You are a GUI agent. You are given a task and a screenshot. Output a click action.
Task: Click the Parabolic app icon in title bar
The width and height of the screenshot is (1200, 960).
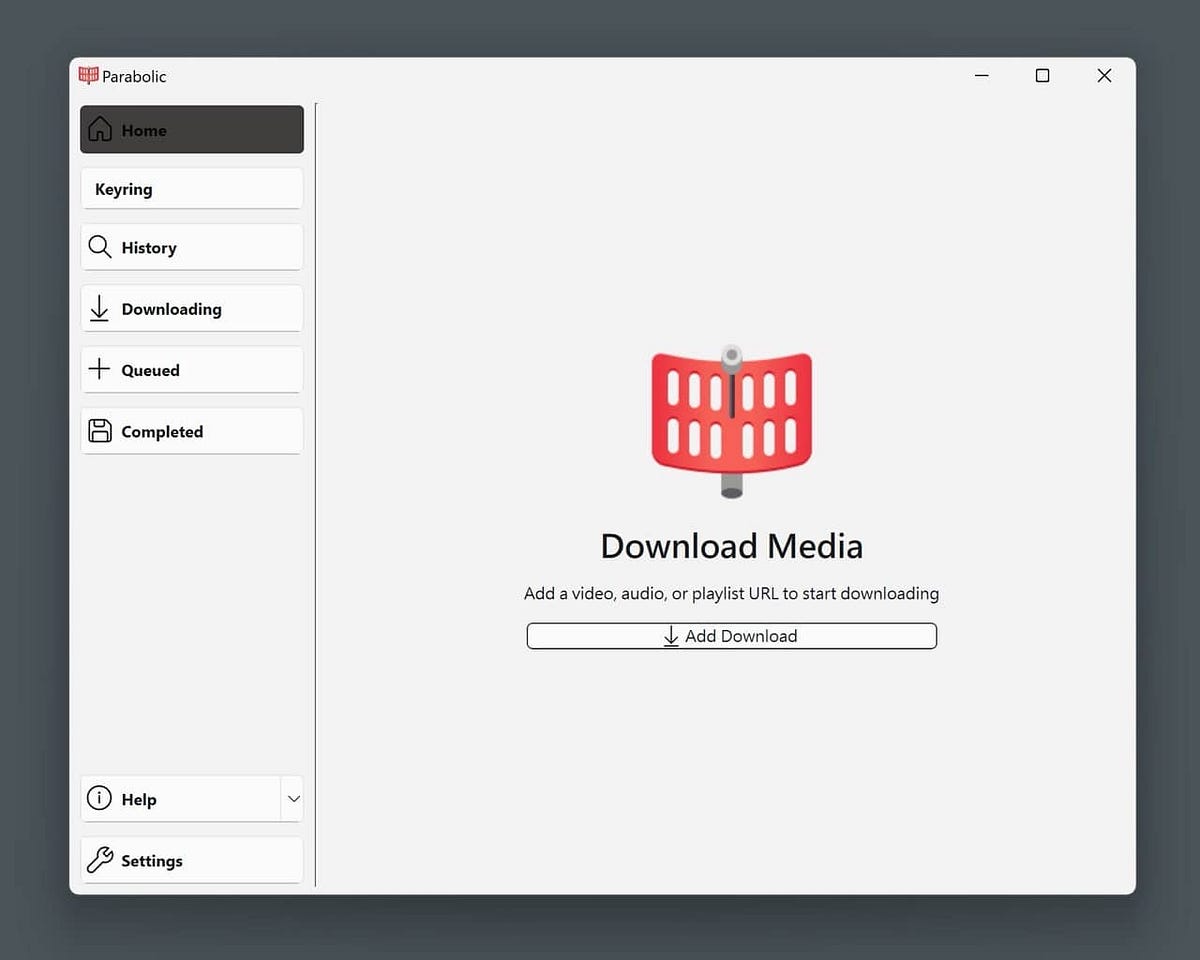(x=89, y=76)
